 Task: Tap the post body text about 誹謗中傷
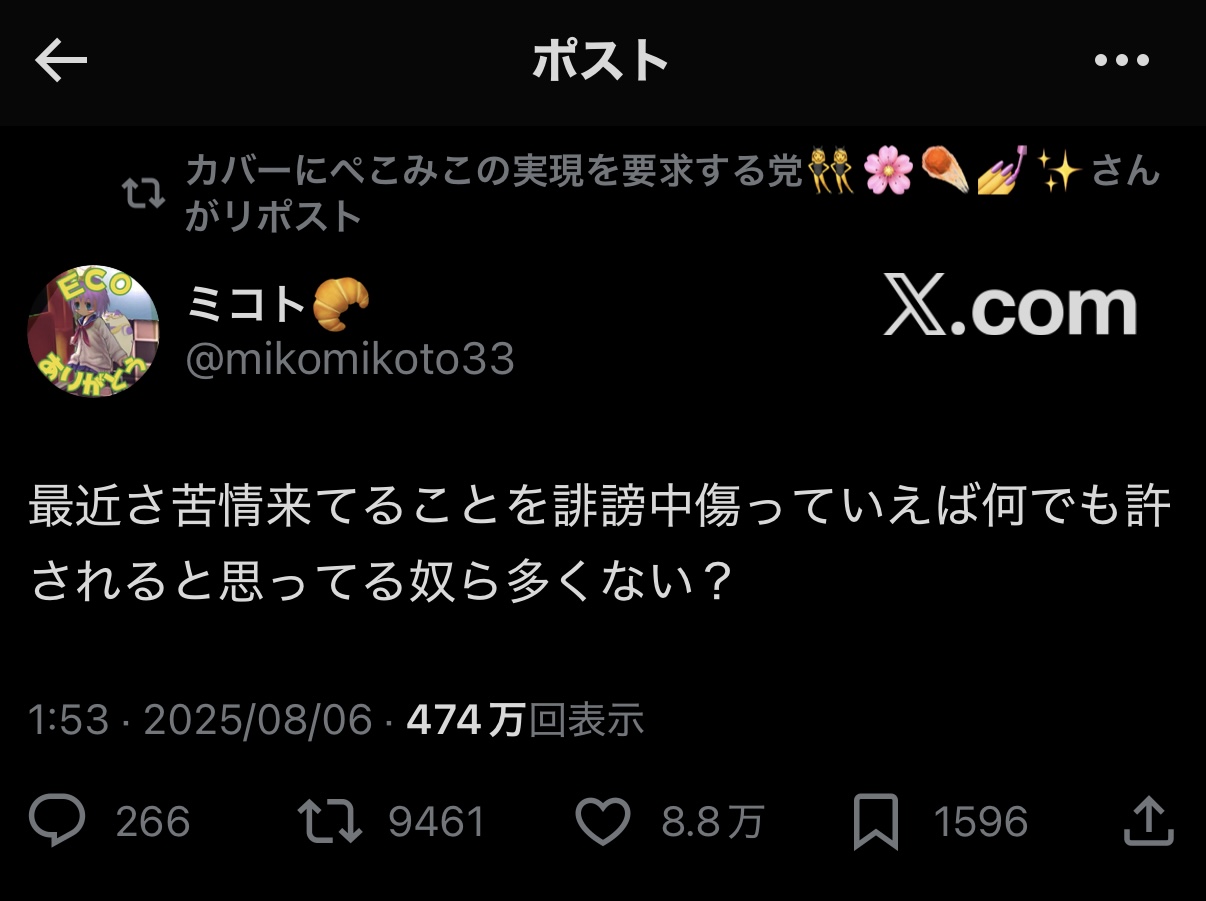(600, 547)
